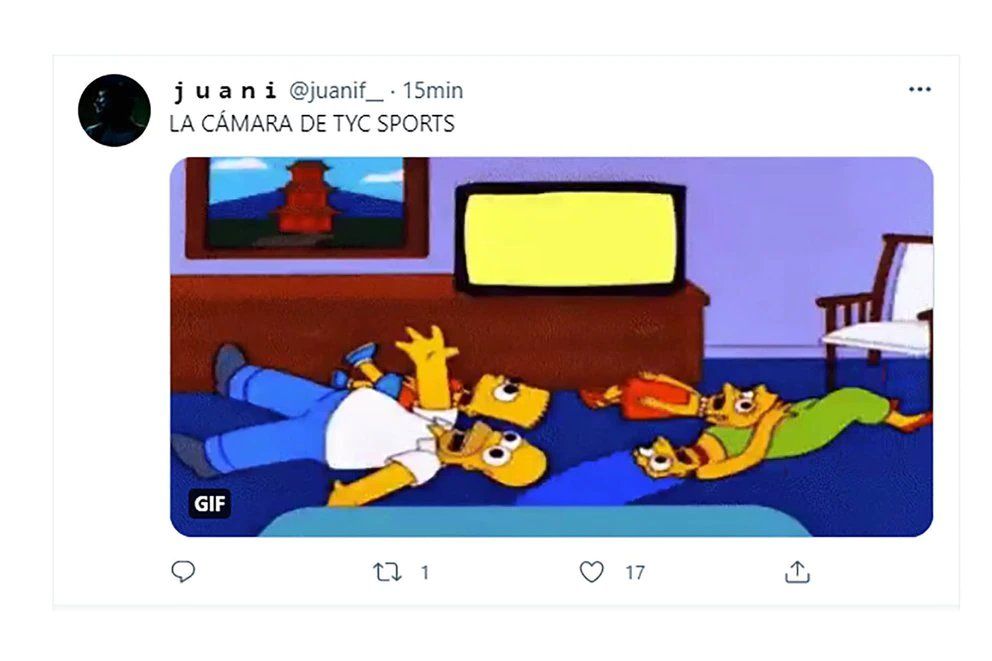
Task: Open the tweet via the 15min timestamp
Action: 433,91
